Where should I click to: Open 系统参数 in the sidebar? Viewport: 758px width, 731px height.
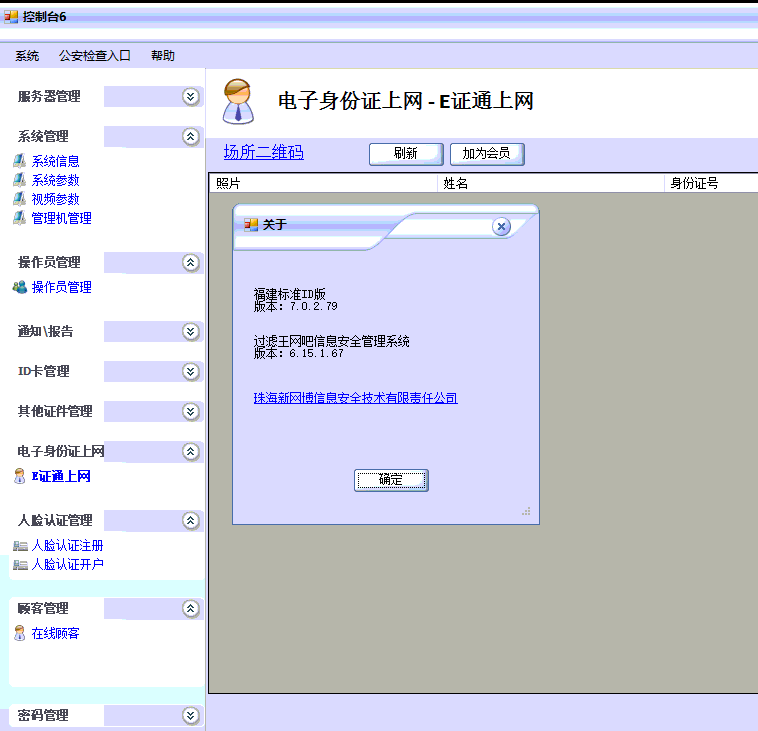pyautogui.click(x=56, y=180)
